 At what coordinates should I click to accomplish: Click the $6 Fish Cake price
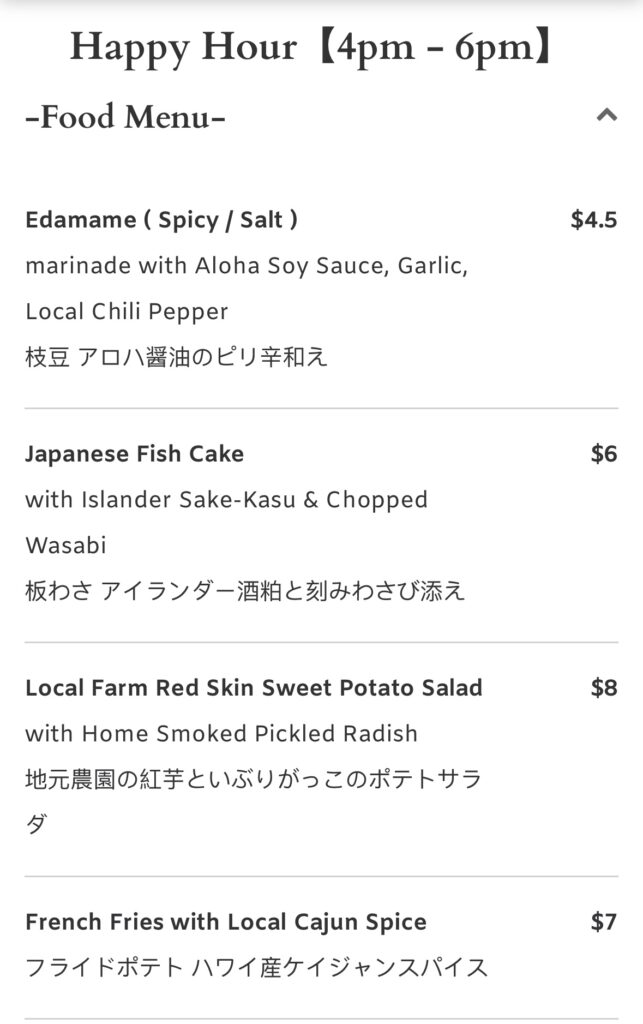(604, 454)
